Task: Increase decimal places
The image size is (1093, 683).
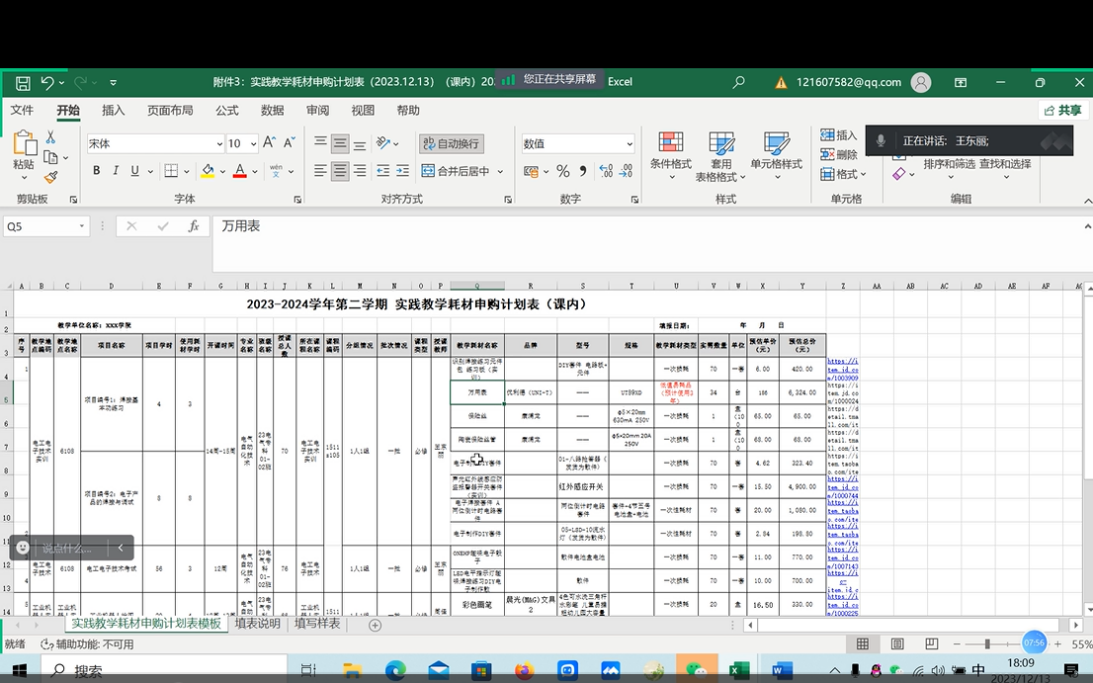Action: 606,171
